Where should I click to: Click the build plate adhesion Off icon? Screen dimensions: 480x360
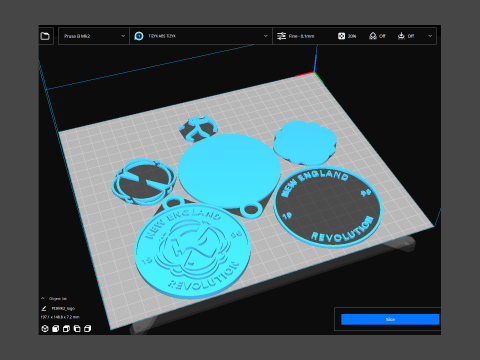click(401, 36)
